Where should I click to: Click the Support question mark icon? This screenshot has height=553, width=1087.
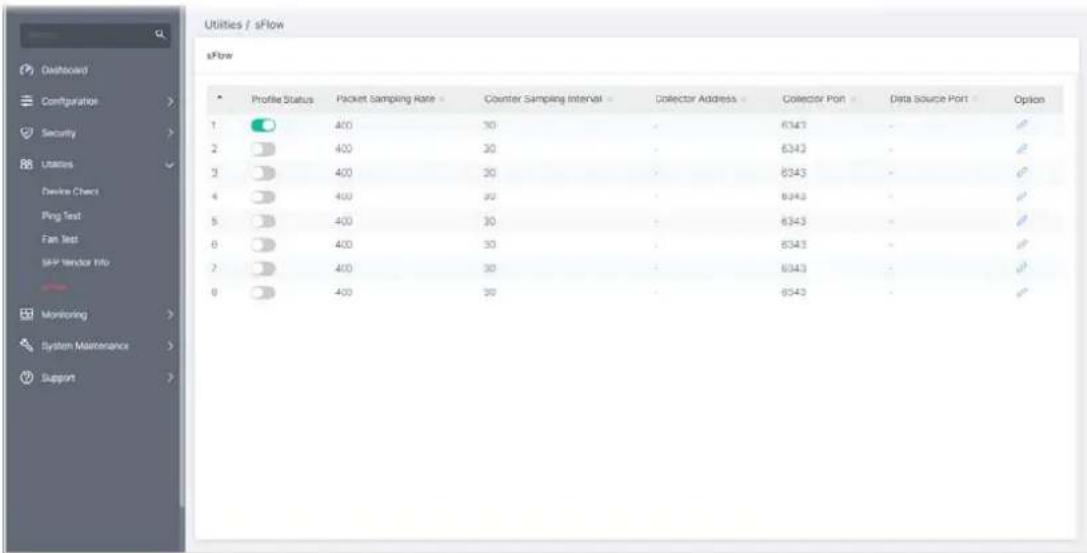(x=28, y=378)
